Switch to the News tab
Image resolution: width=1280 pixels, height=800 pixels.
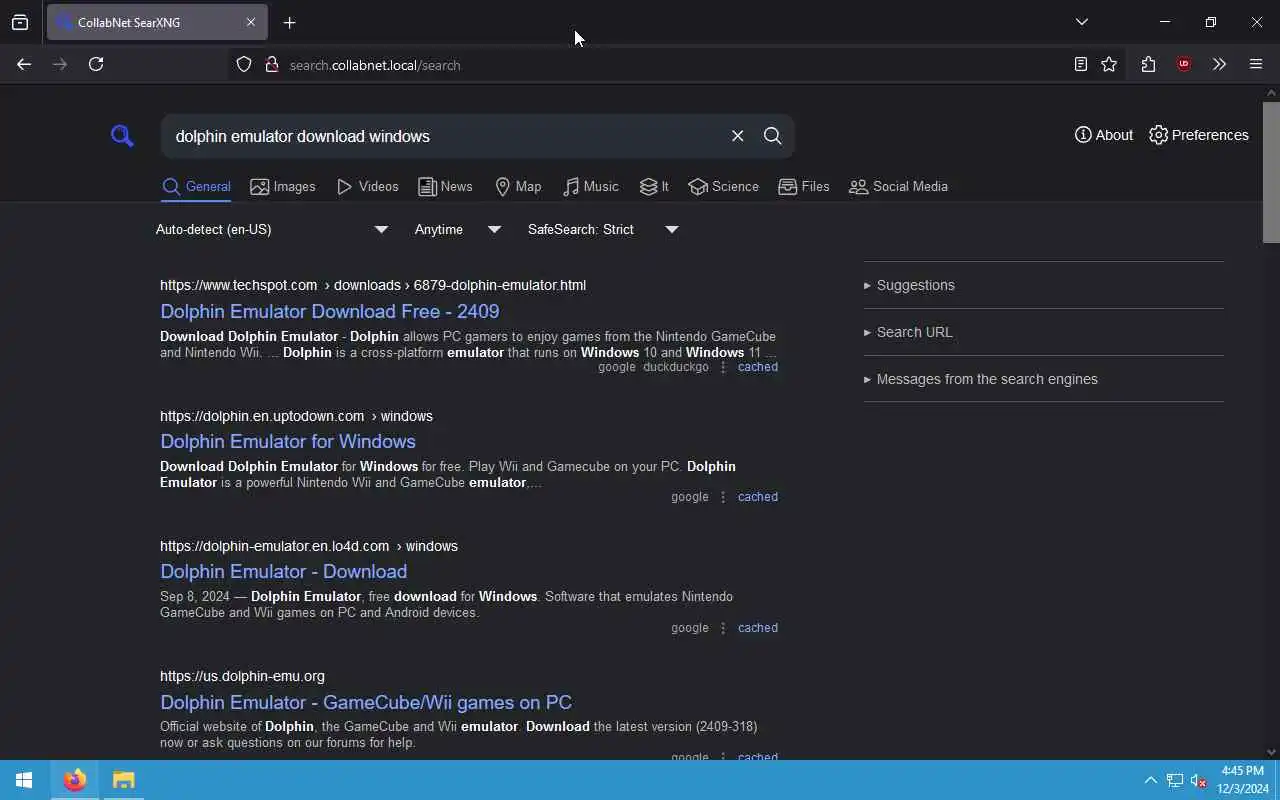445,187
